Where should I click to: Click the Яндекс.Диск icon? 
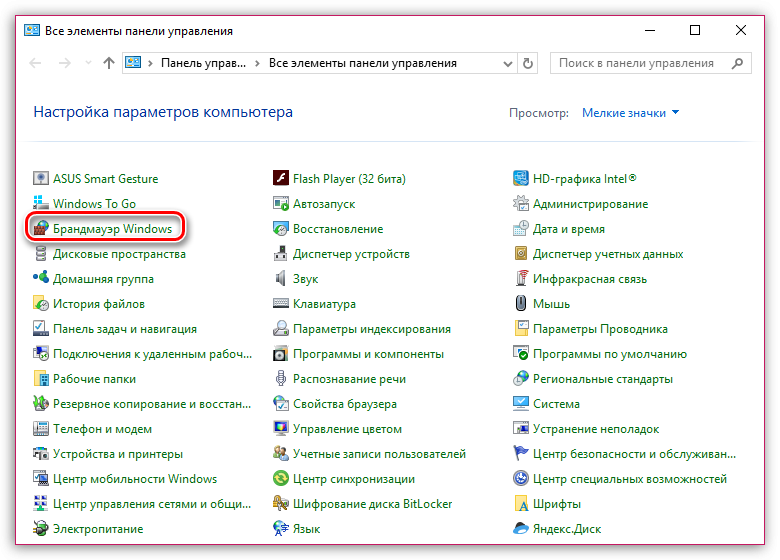coord(521,529)
